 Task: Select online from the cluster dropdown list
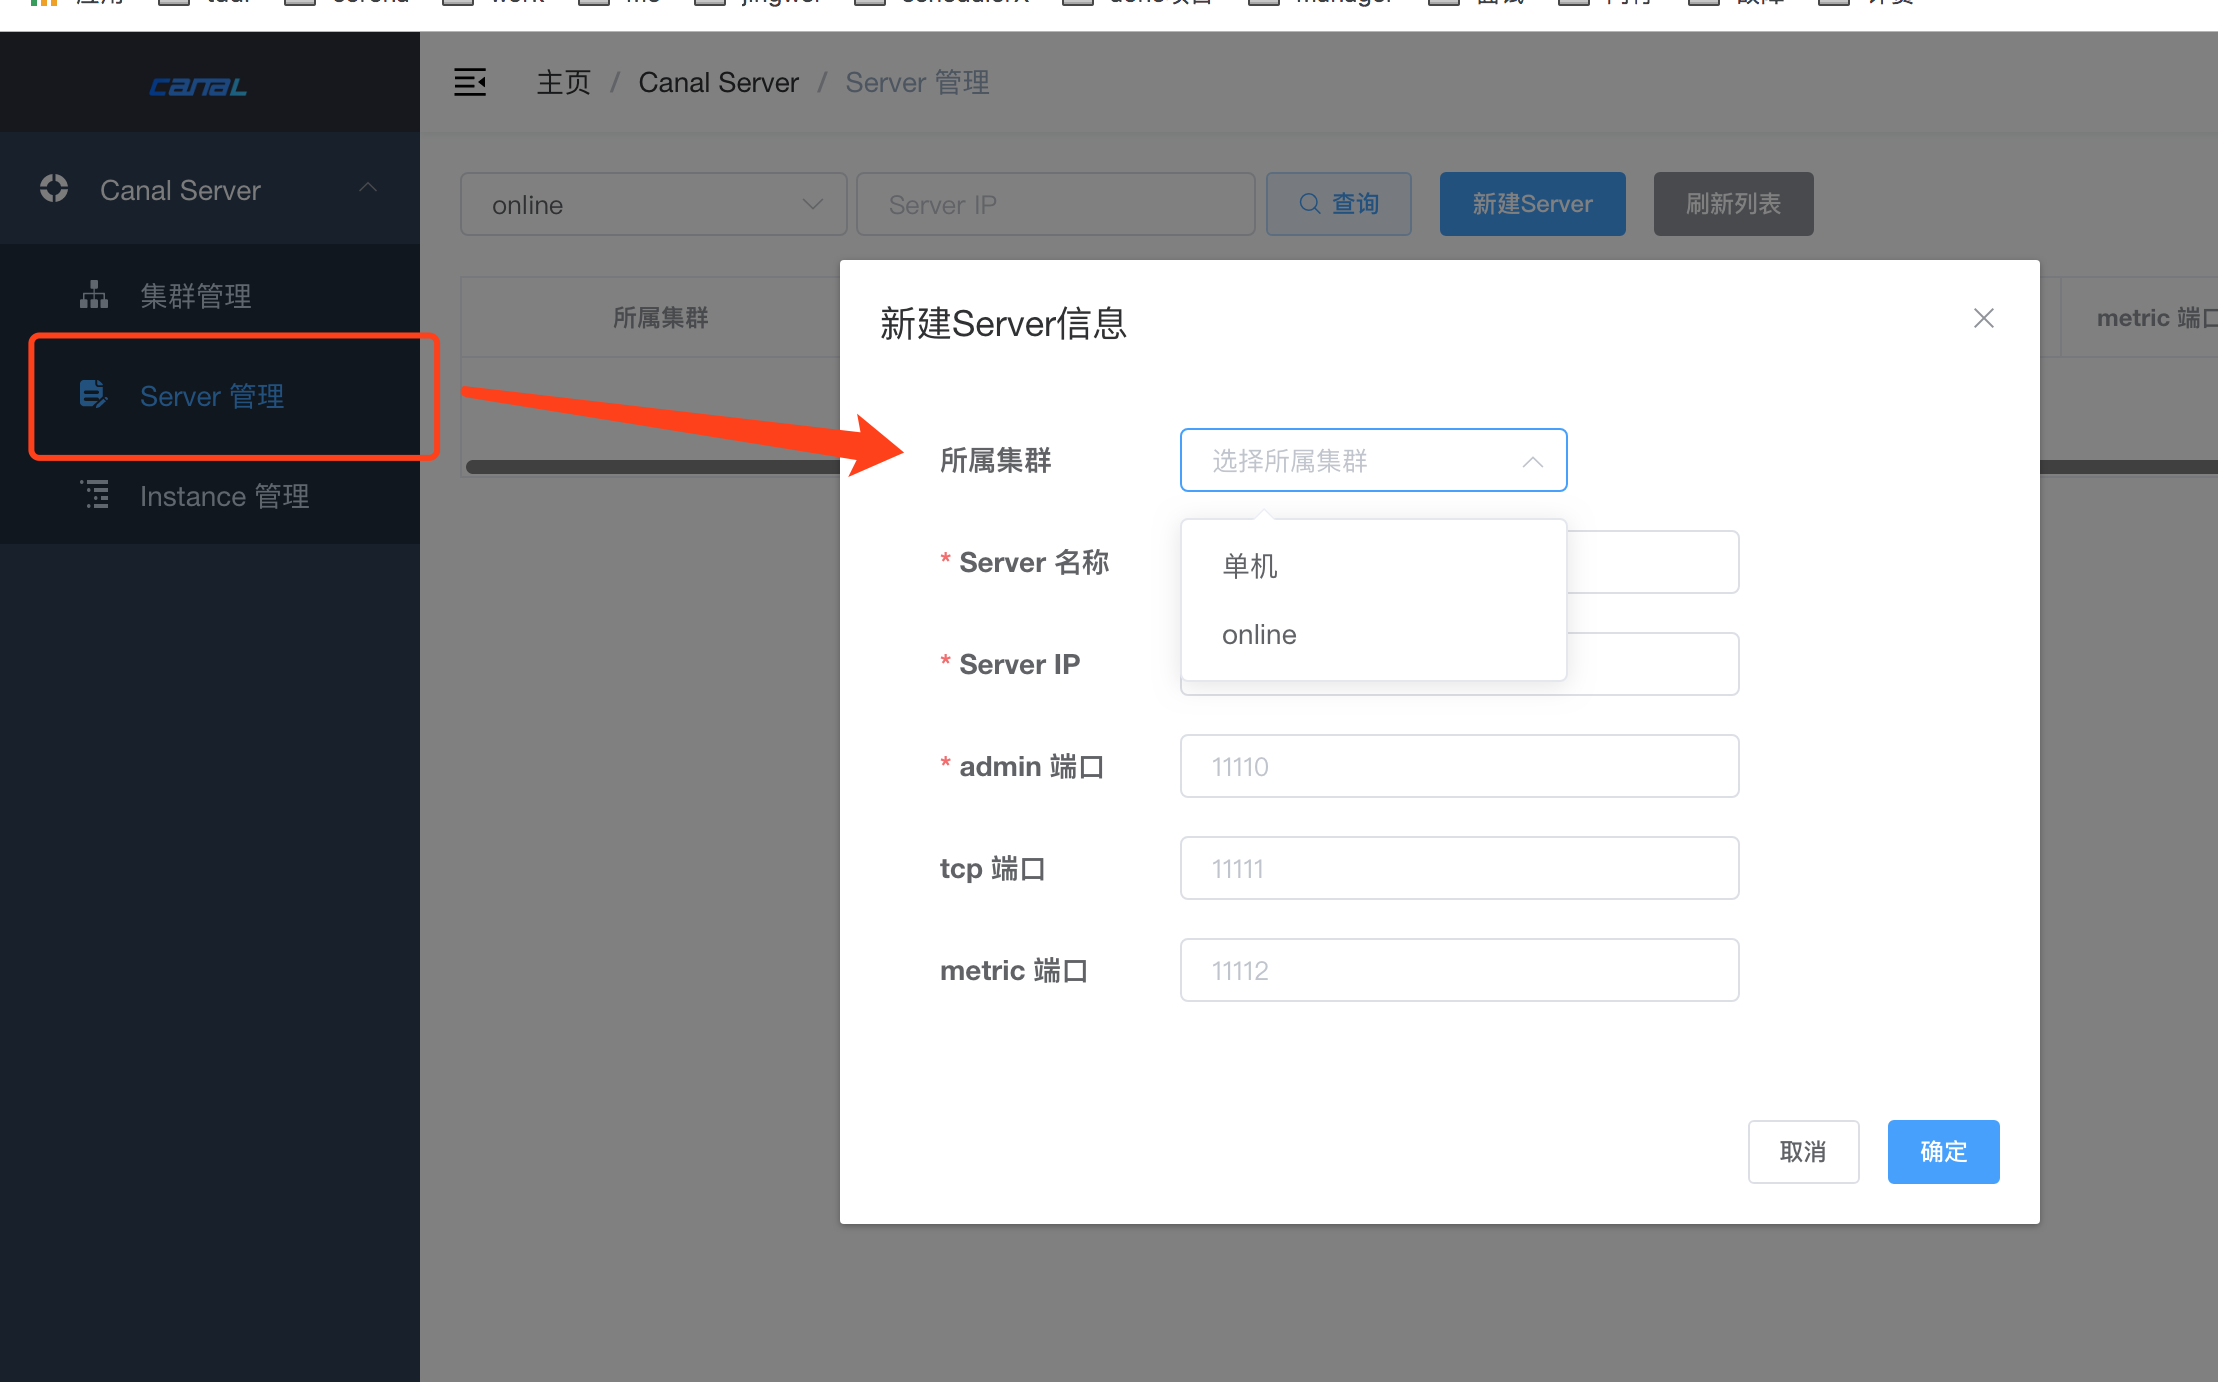[x=1258, y=634]
